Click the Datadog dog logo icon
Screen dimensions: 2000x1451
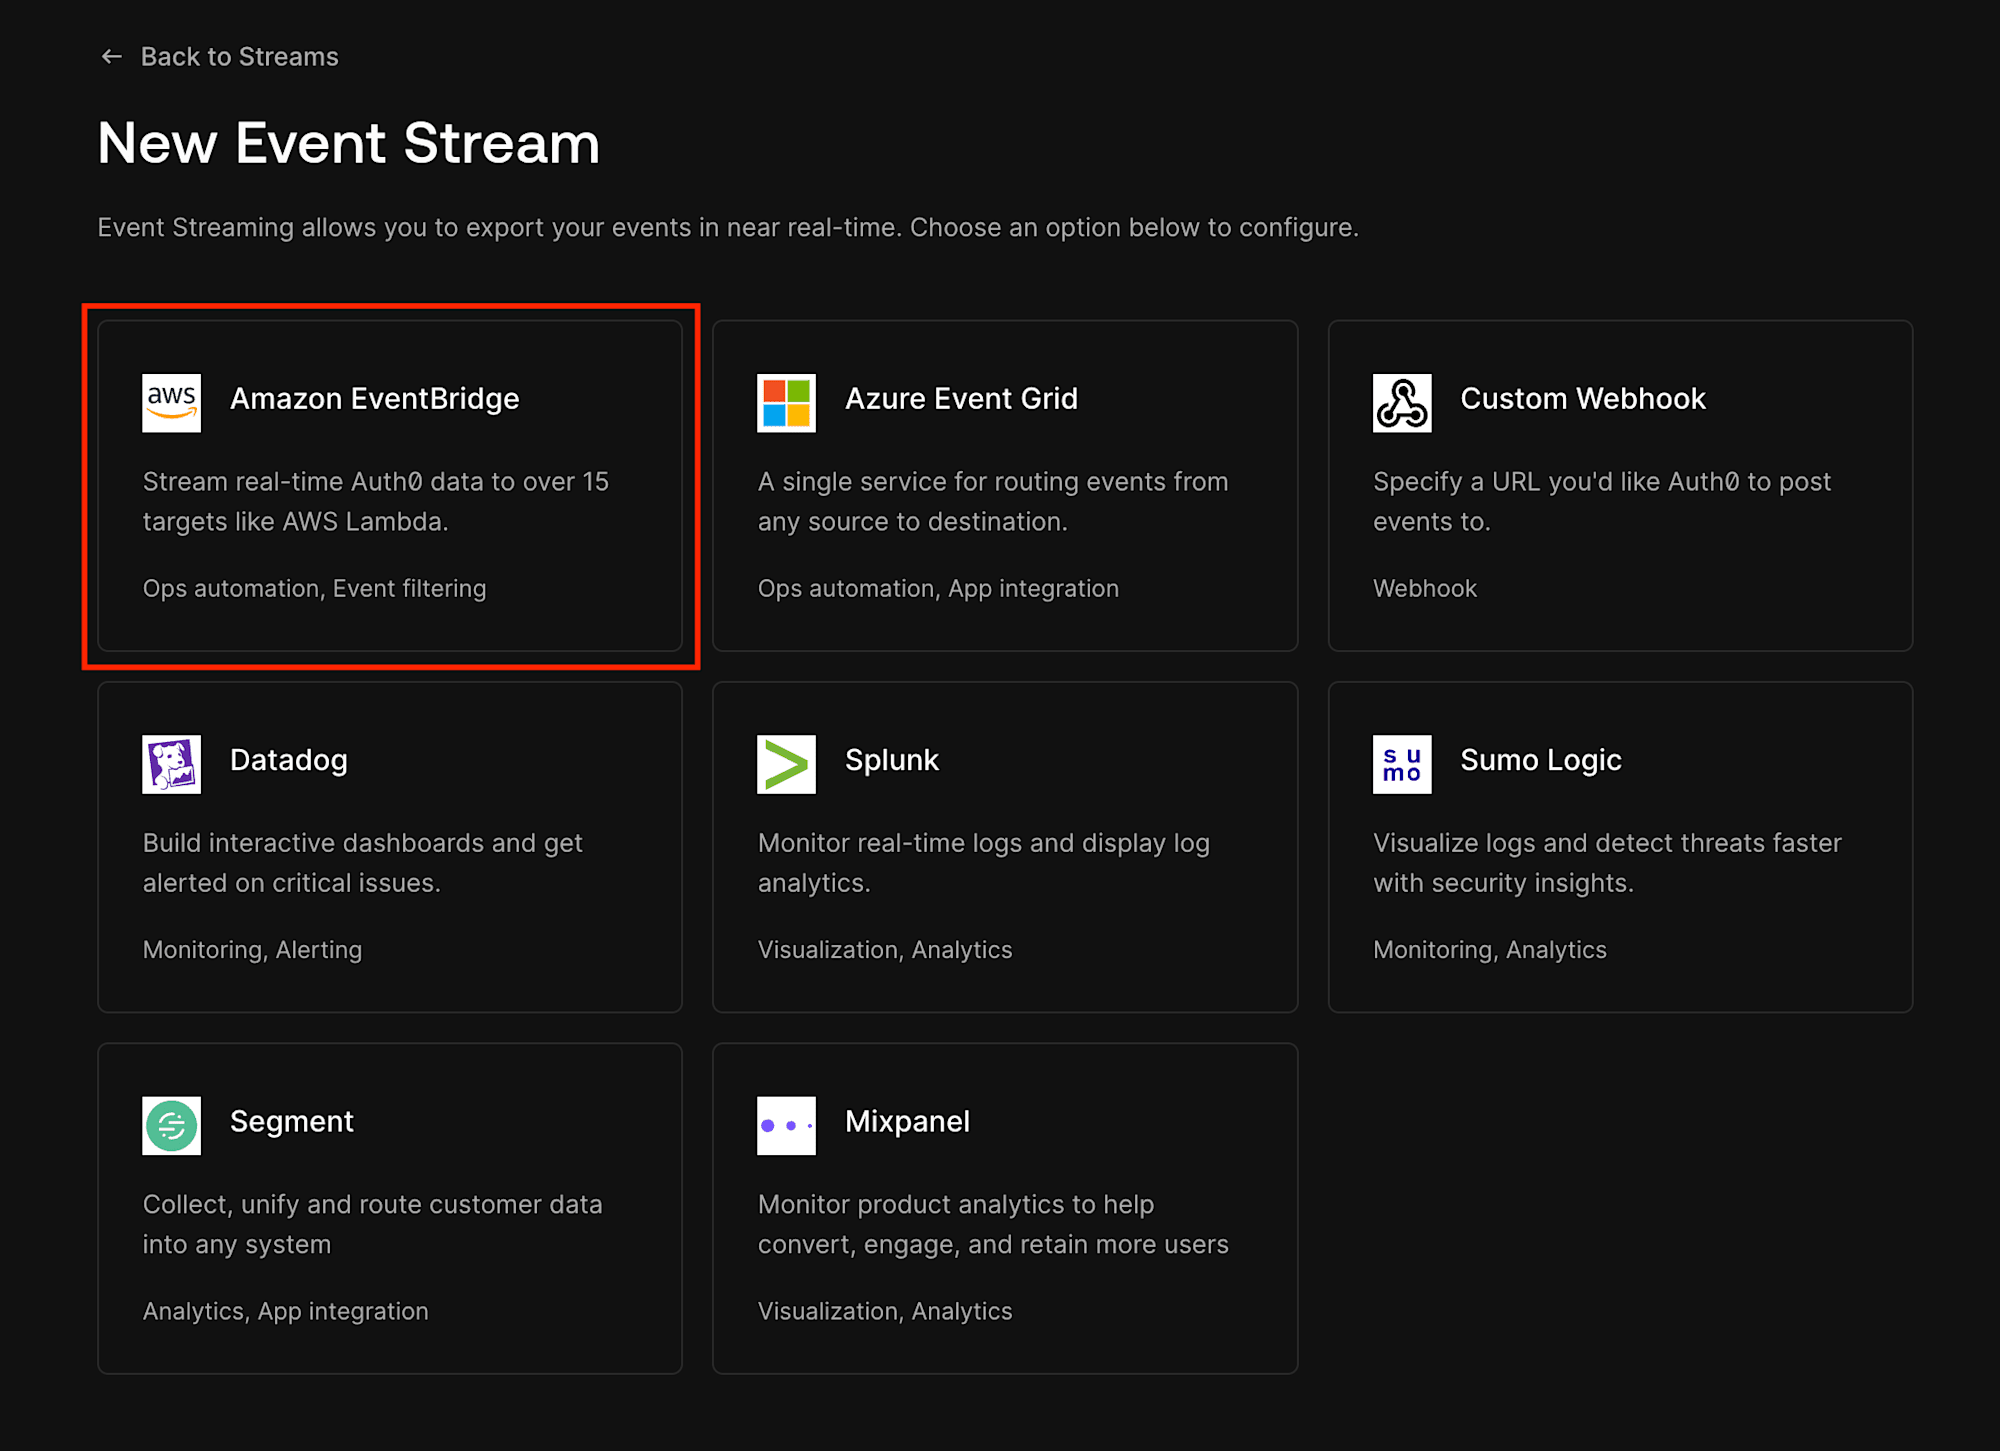171,764
